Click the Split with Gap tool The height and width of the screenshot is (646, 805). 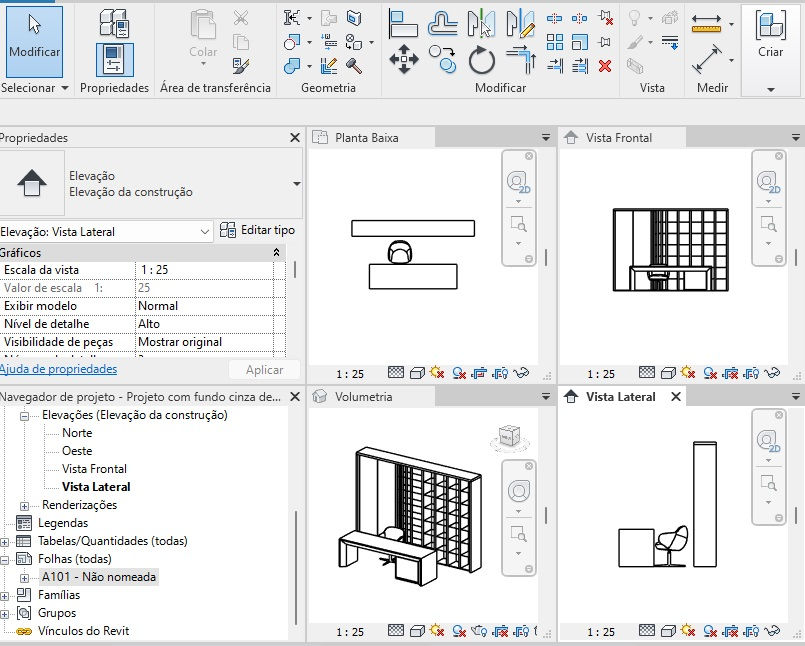pyautogui.click(x=580, y=19)
